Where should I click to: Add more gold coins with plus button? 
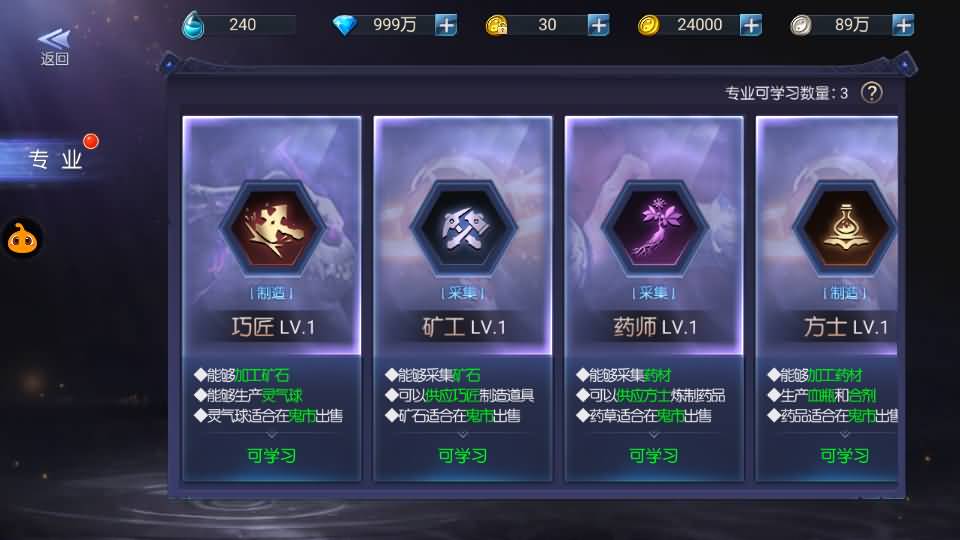[x=751, y=25]
